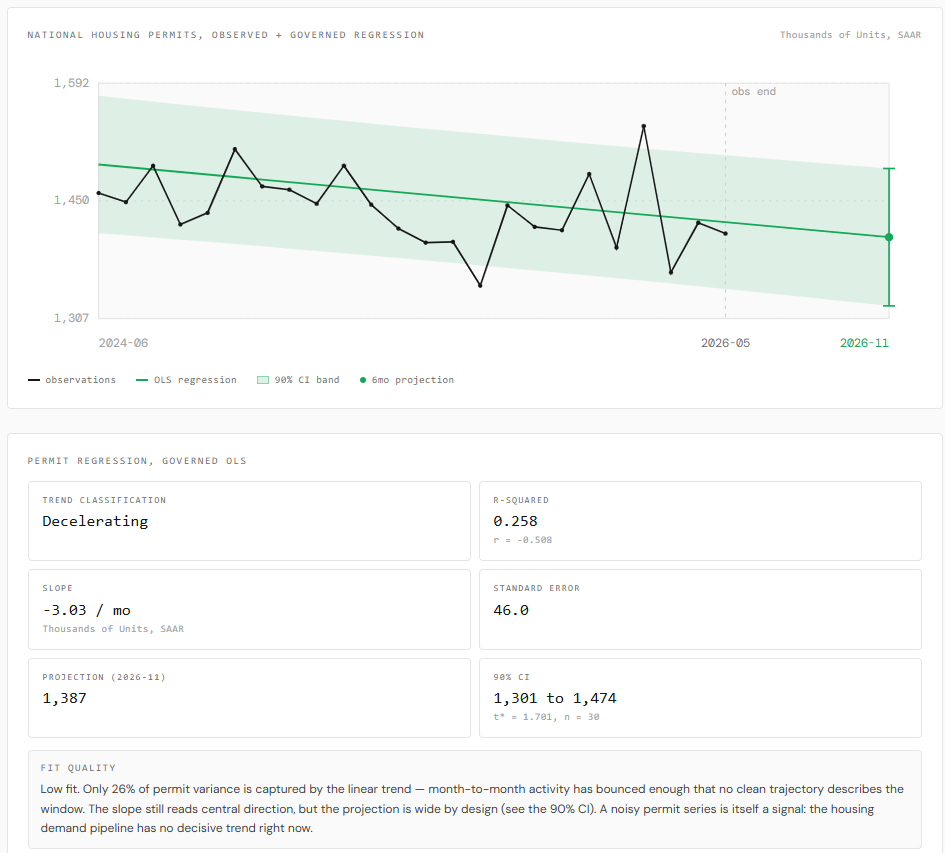
Task: Click the Fit Quality description paragraph
Action: (472, 808)
